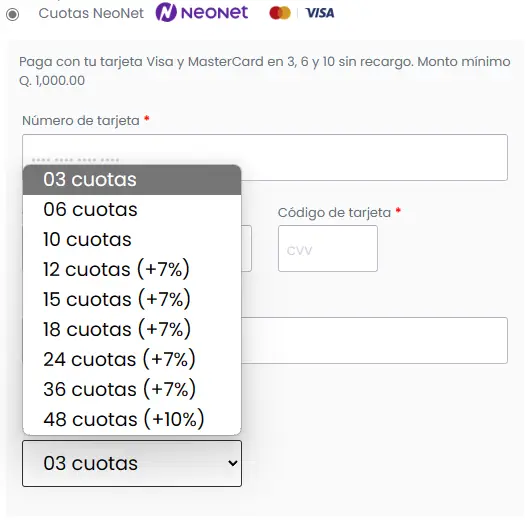Pick 12 cuotas (+7%) from the list
Viewport: 531px width, 521px height.
(x=132, y=269)
